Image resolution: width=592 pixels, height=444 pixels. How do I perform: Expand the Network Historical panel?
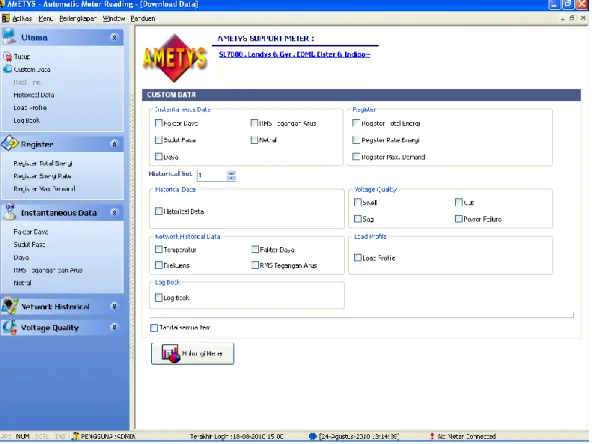(114, 306)
